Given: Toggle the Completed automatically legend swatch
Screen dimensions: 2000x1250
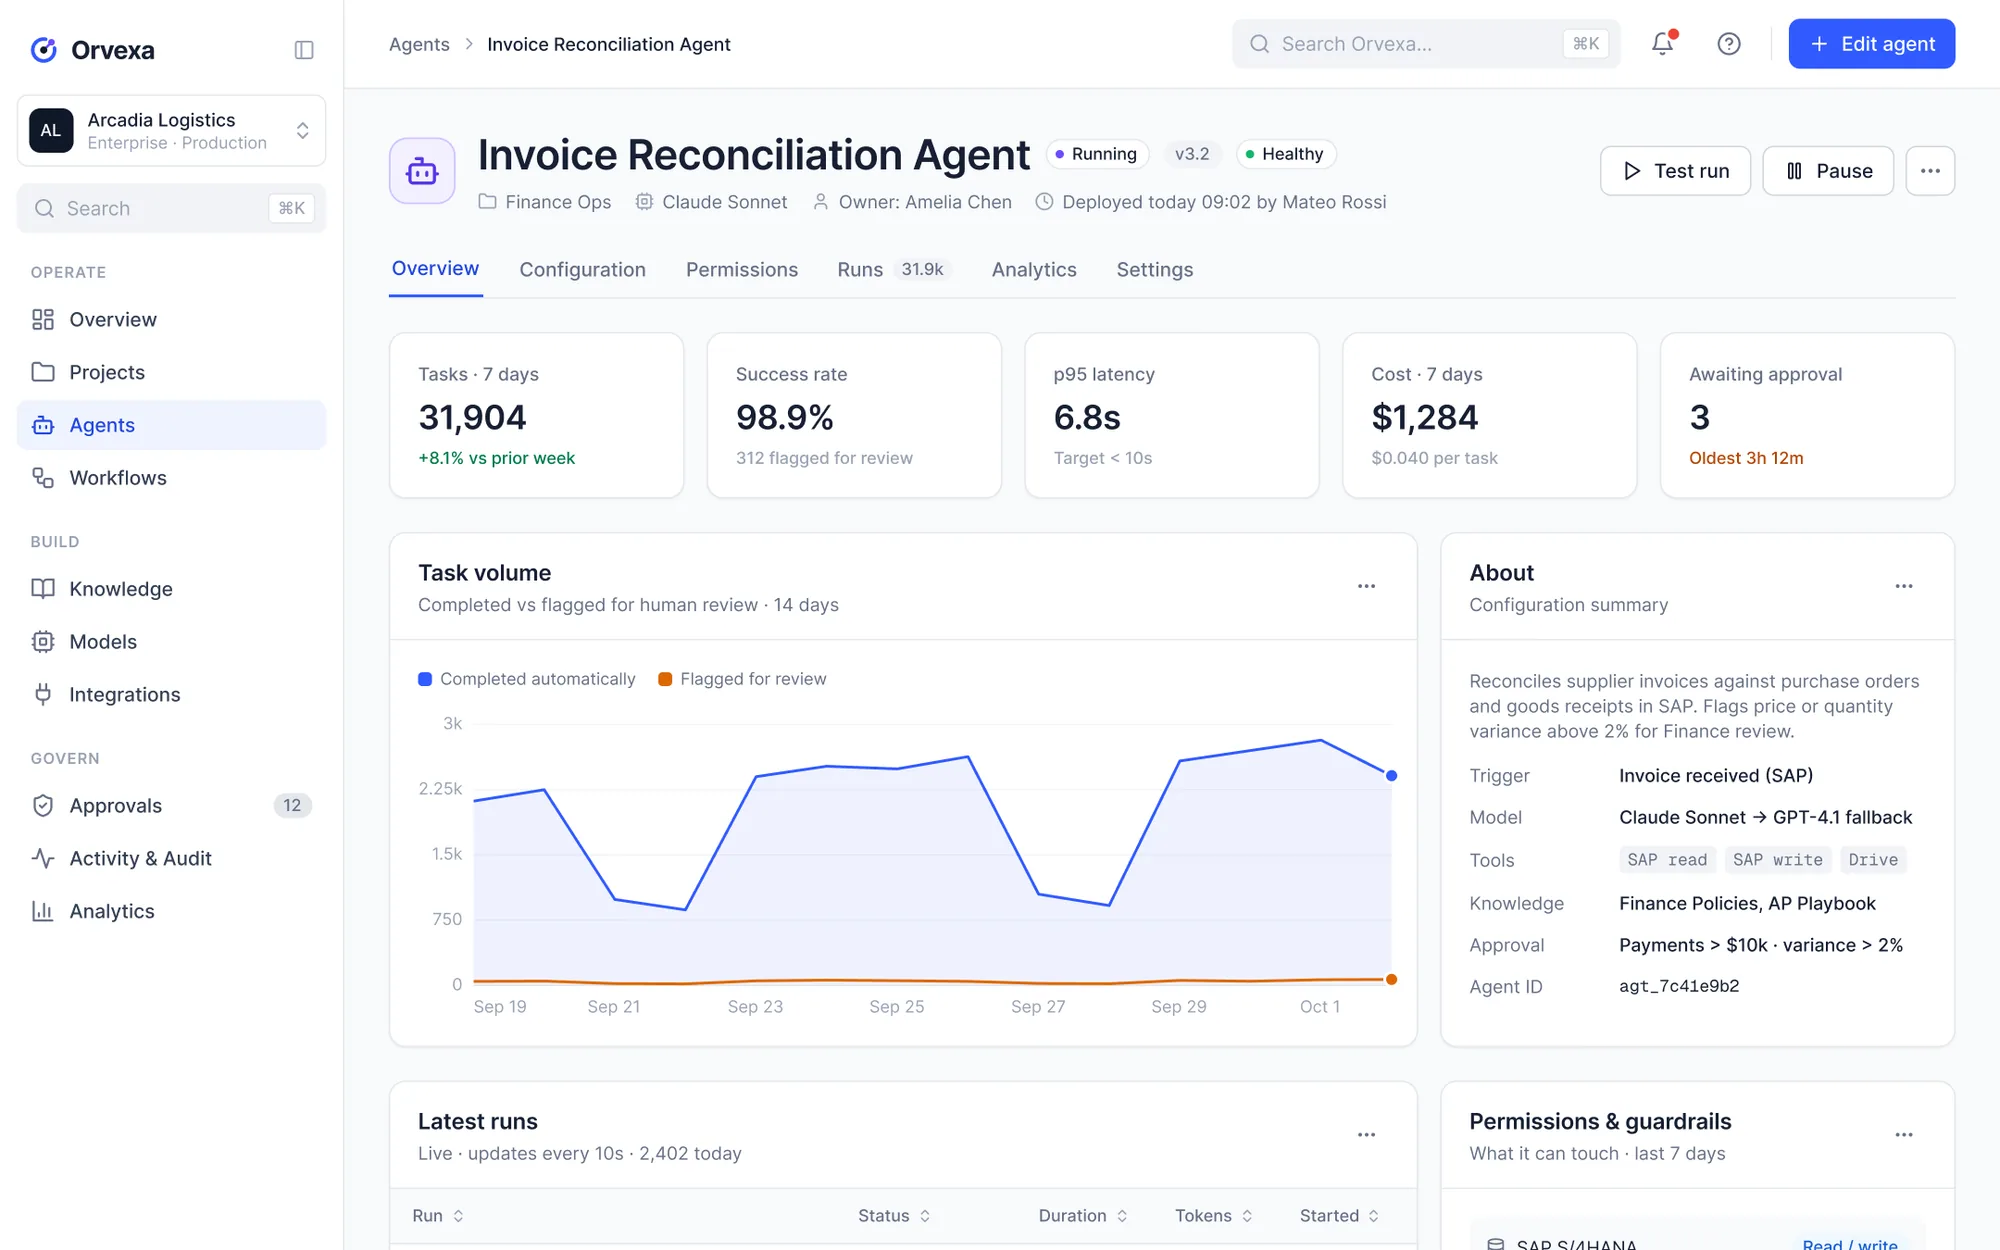Looking at the screenshot, I should click(425, 679).
